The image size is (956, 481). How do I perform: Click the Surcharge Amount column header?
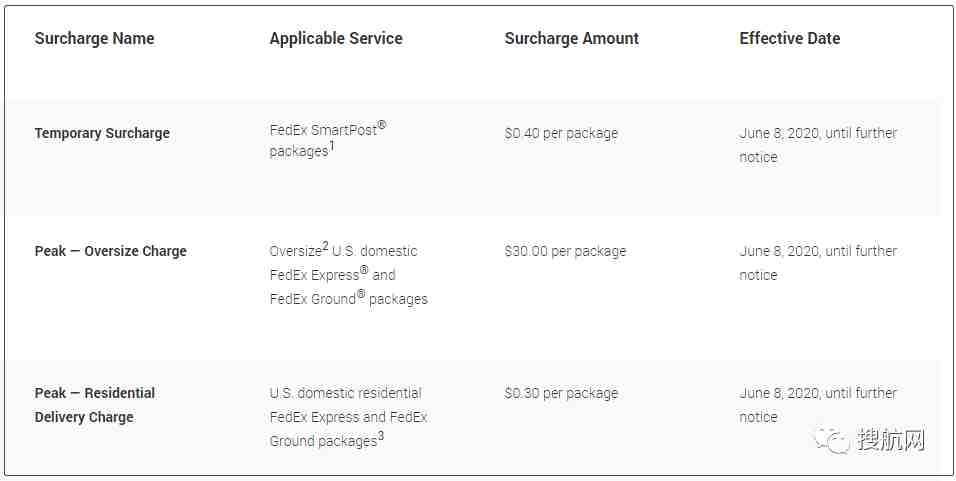click(x=571, y=38)
